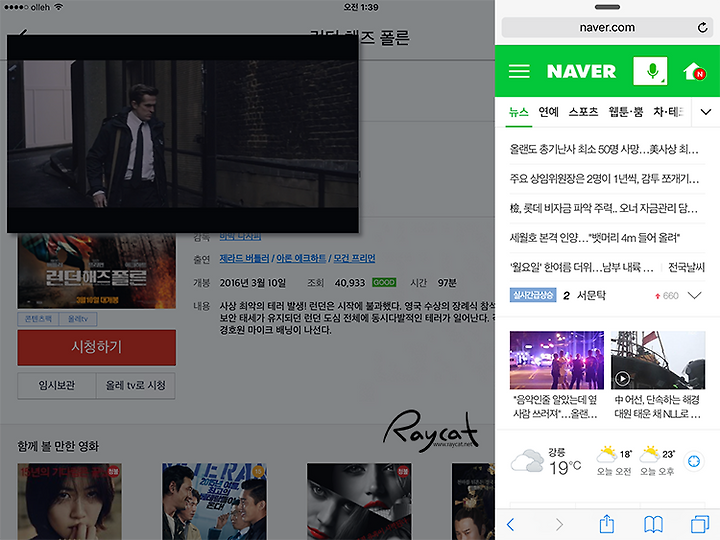Open Safari share sheet
Screen dimensions: 720x540
tap(607, 523)
